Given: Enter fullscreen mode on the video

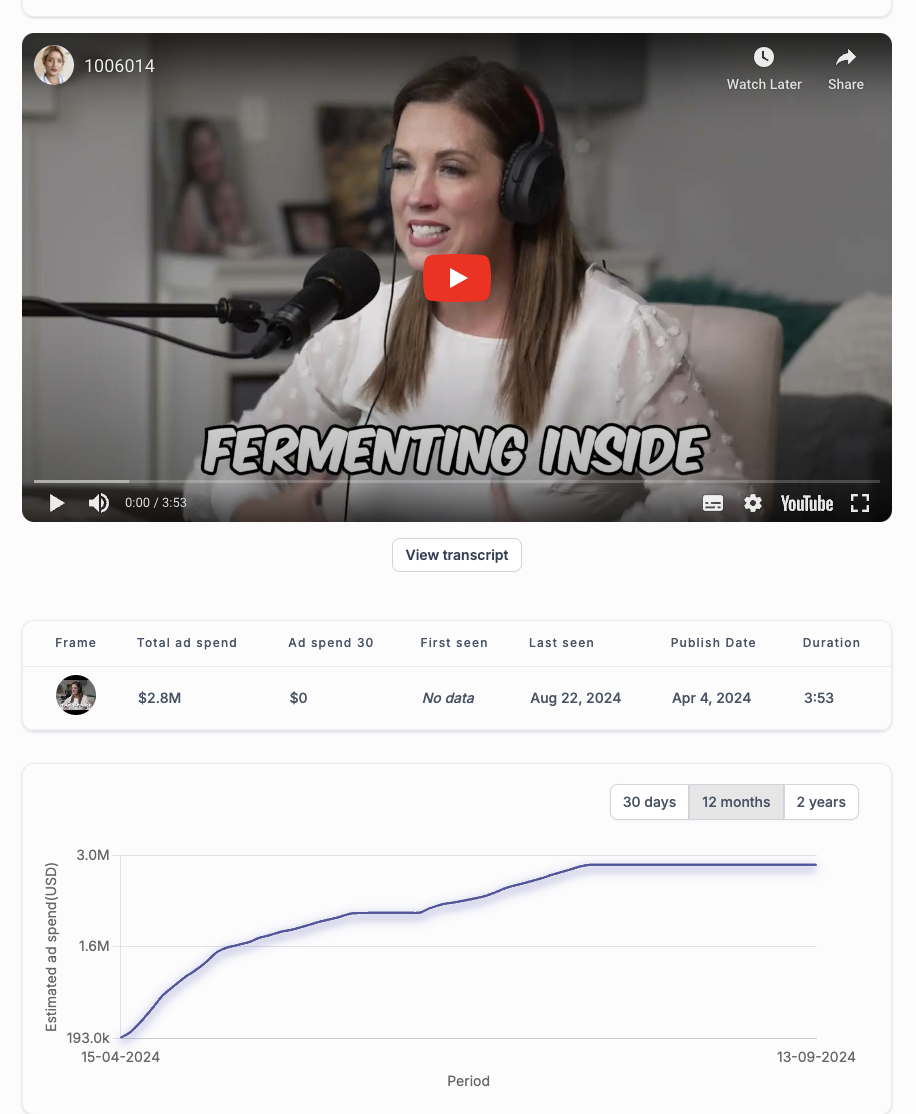Looking at the screenshot, I should pos(860,504).
